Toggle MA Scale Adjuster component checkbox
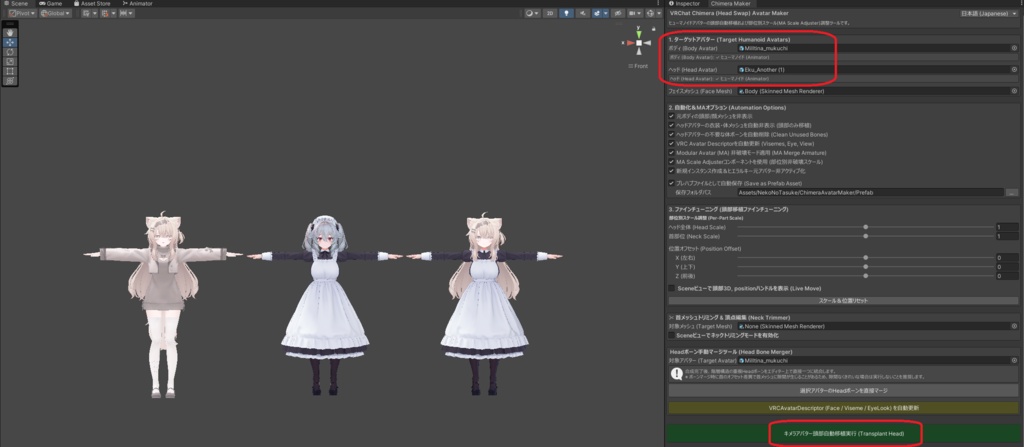The height and width of the screenshot is (447, 1024). (x=671, y=161)
